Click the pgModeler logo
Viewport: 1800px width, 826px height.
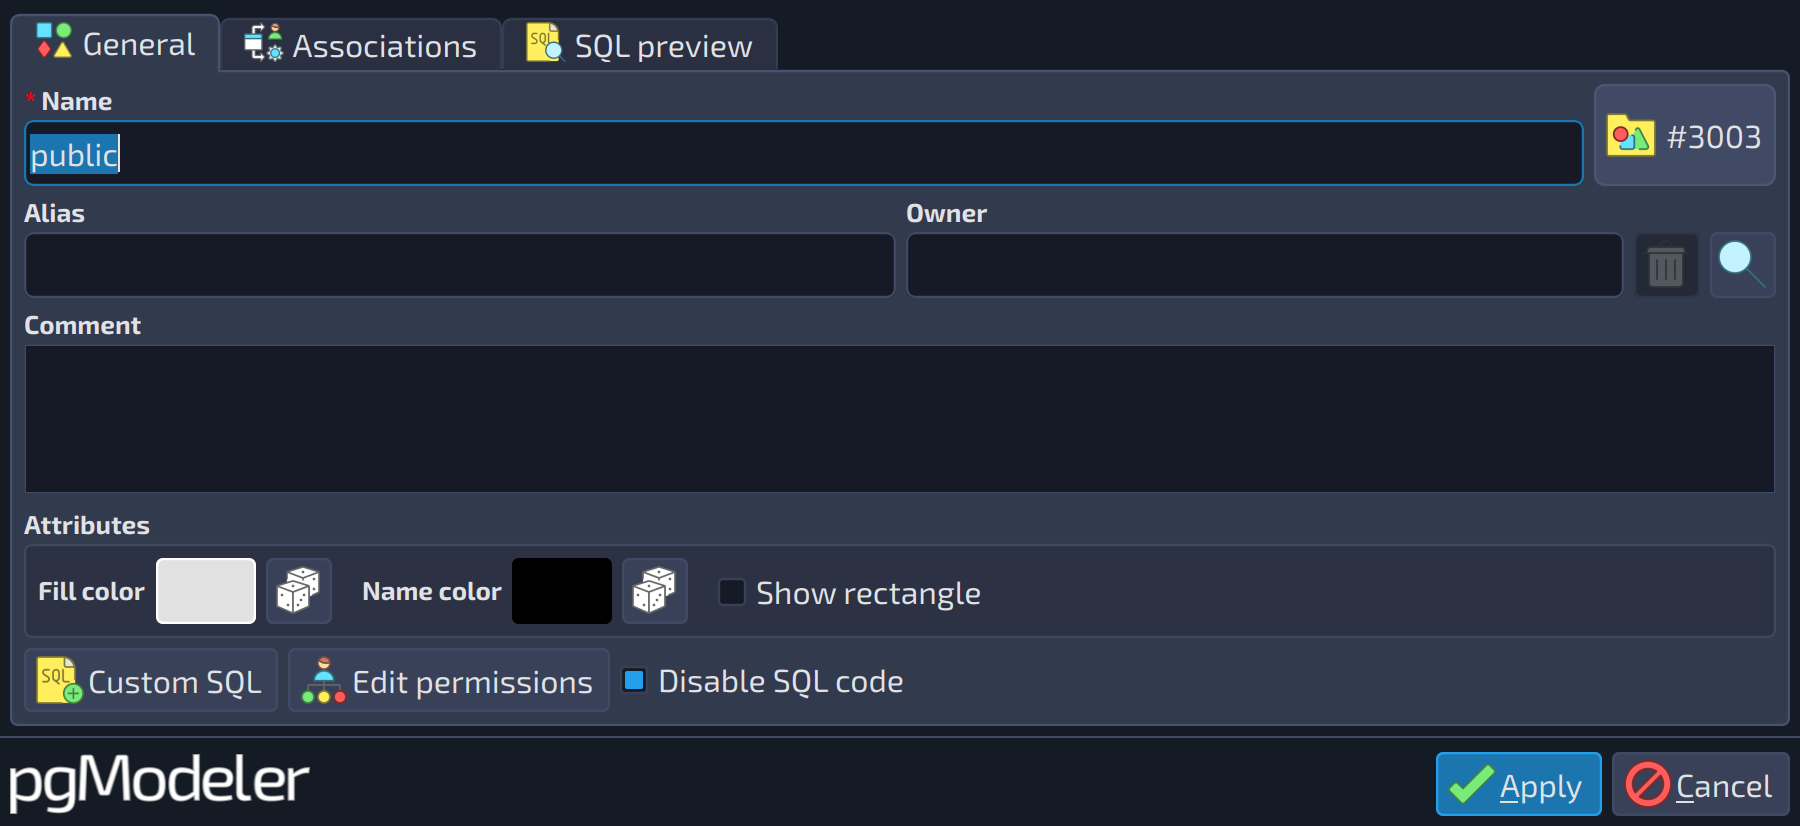pyautogui.click(x=159, y=781)
